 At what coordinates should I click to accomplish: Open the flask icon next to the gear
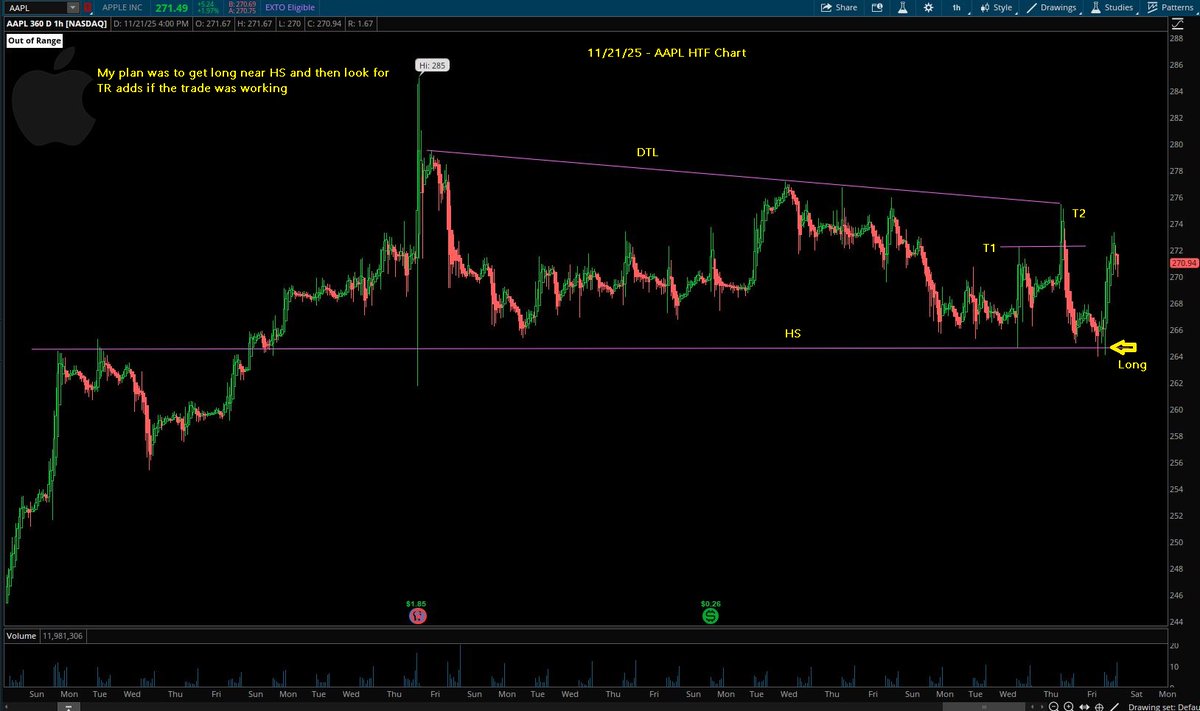903,7
